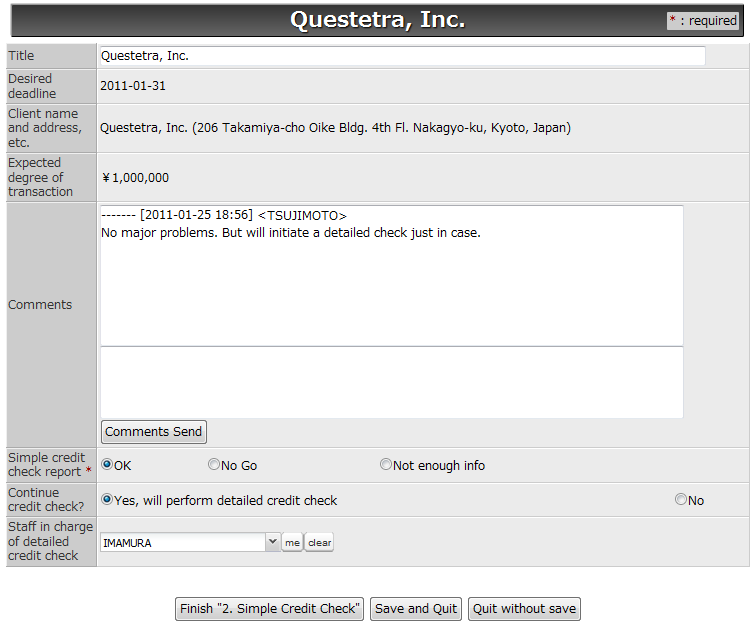Screen dimensions: 756x630
Task: Click the 'Comments' row label
Action: click(40, 305)
